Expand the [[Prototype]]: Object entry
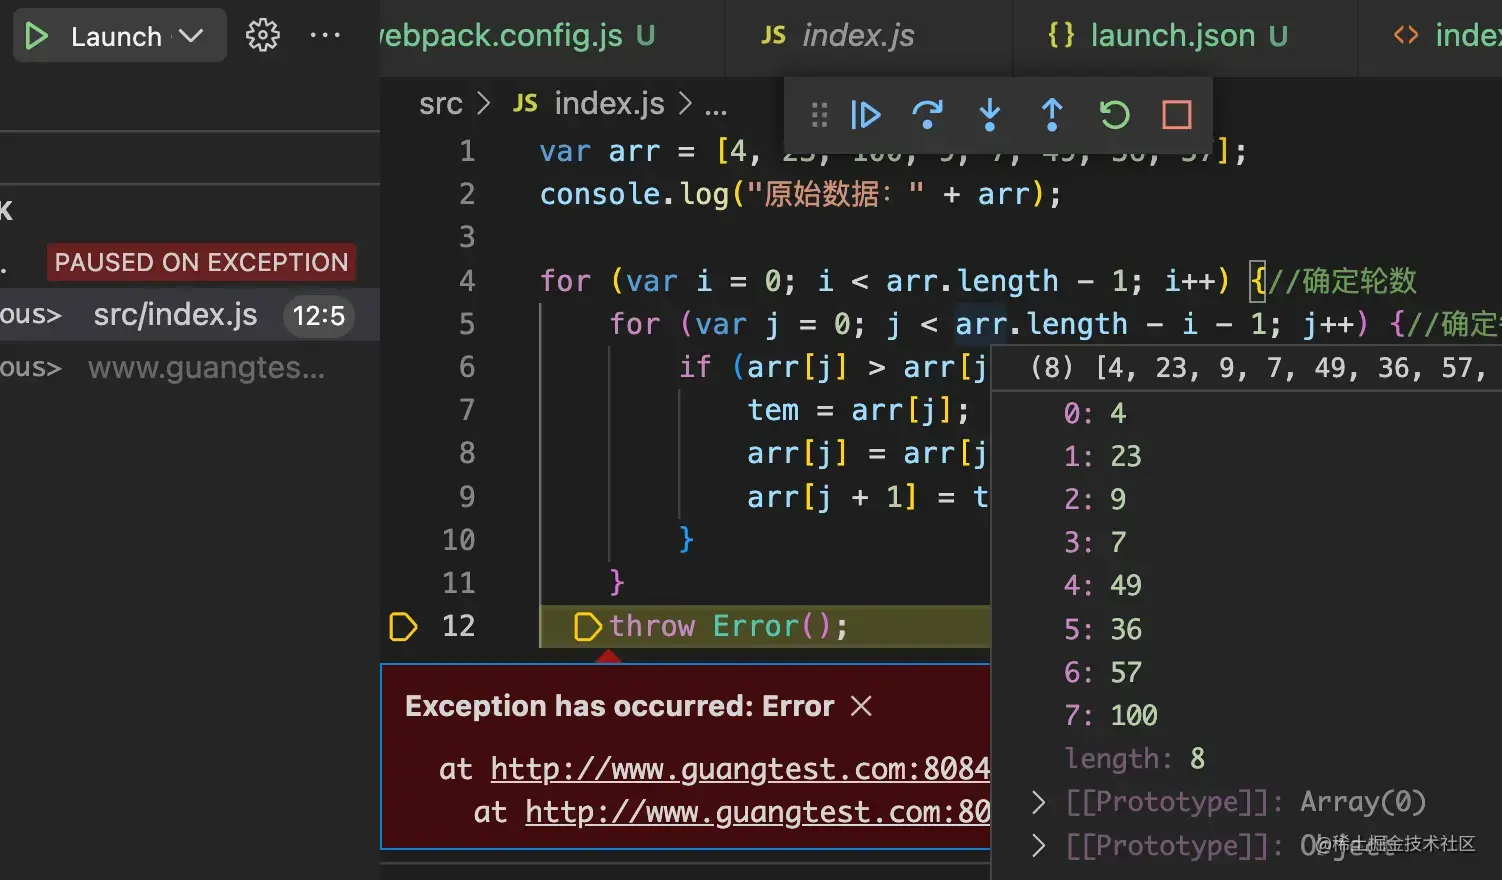 [1039, 846]
